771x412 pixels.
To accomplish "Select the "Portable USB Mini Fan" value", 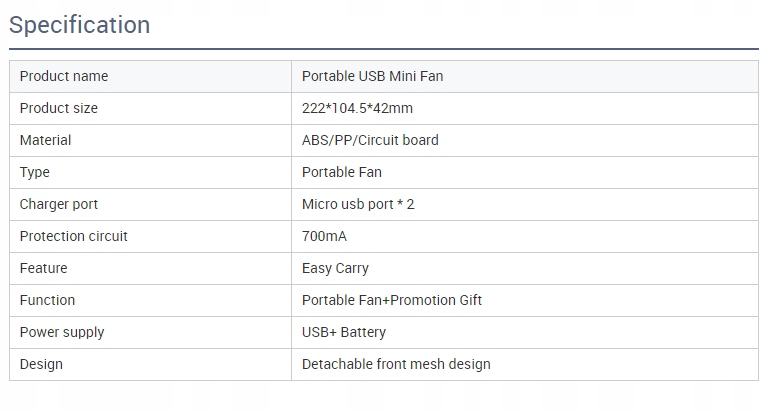I will coord(372,76).
